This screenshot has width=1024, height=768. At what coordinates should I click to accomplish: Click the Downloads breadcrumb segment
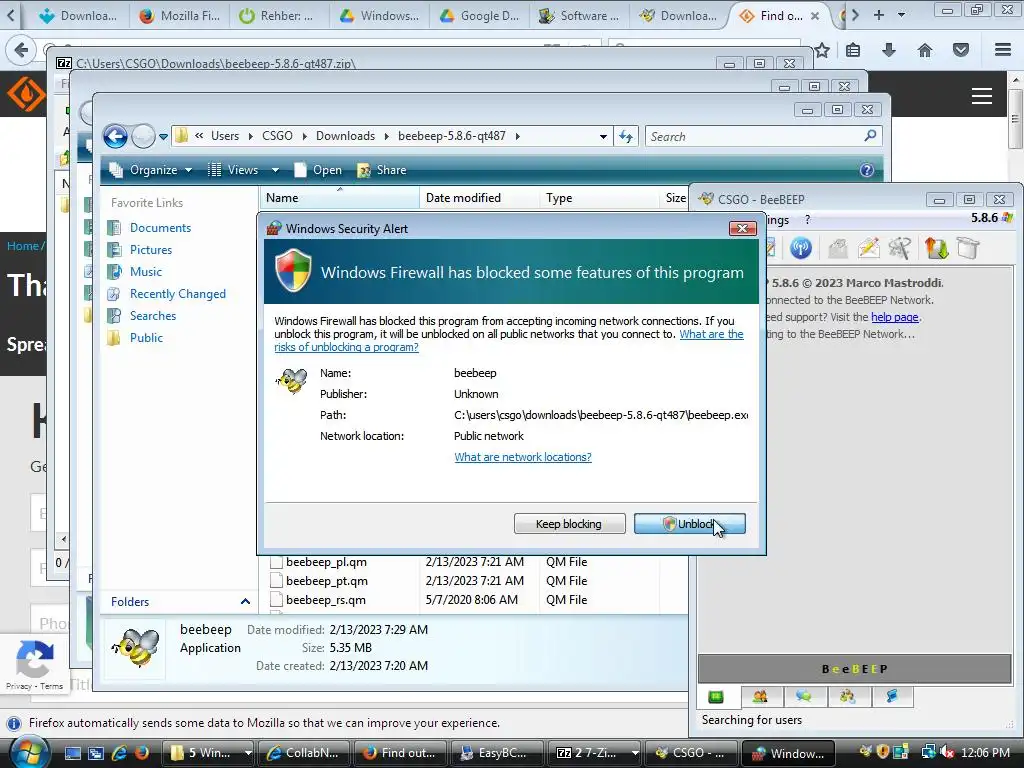coord(345,136)
